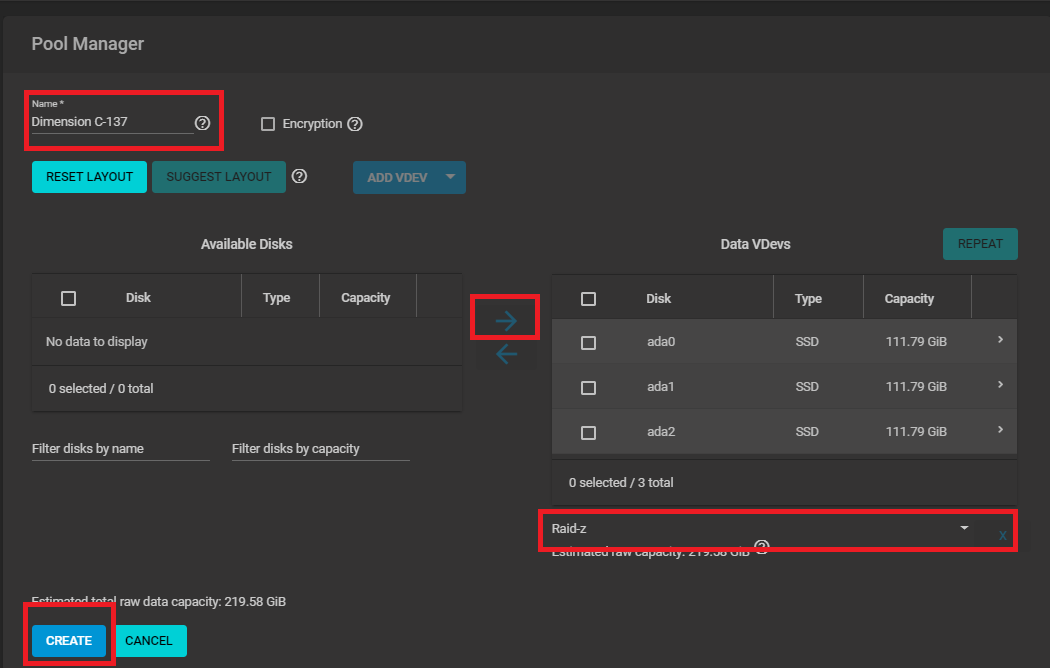Expand the ada1 row details chevron
1050x668 pixels.
pos(1000,386)
